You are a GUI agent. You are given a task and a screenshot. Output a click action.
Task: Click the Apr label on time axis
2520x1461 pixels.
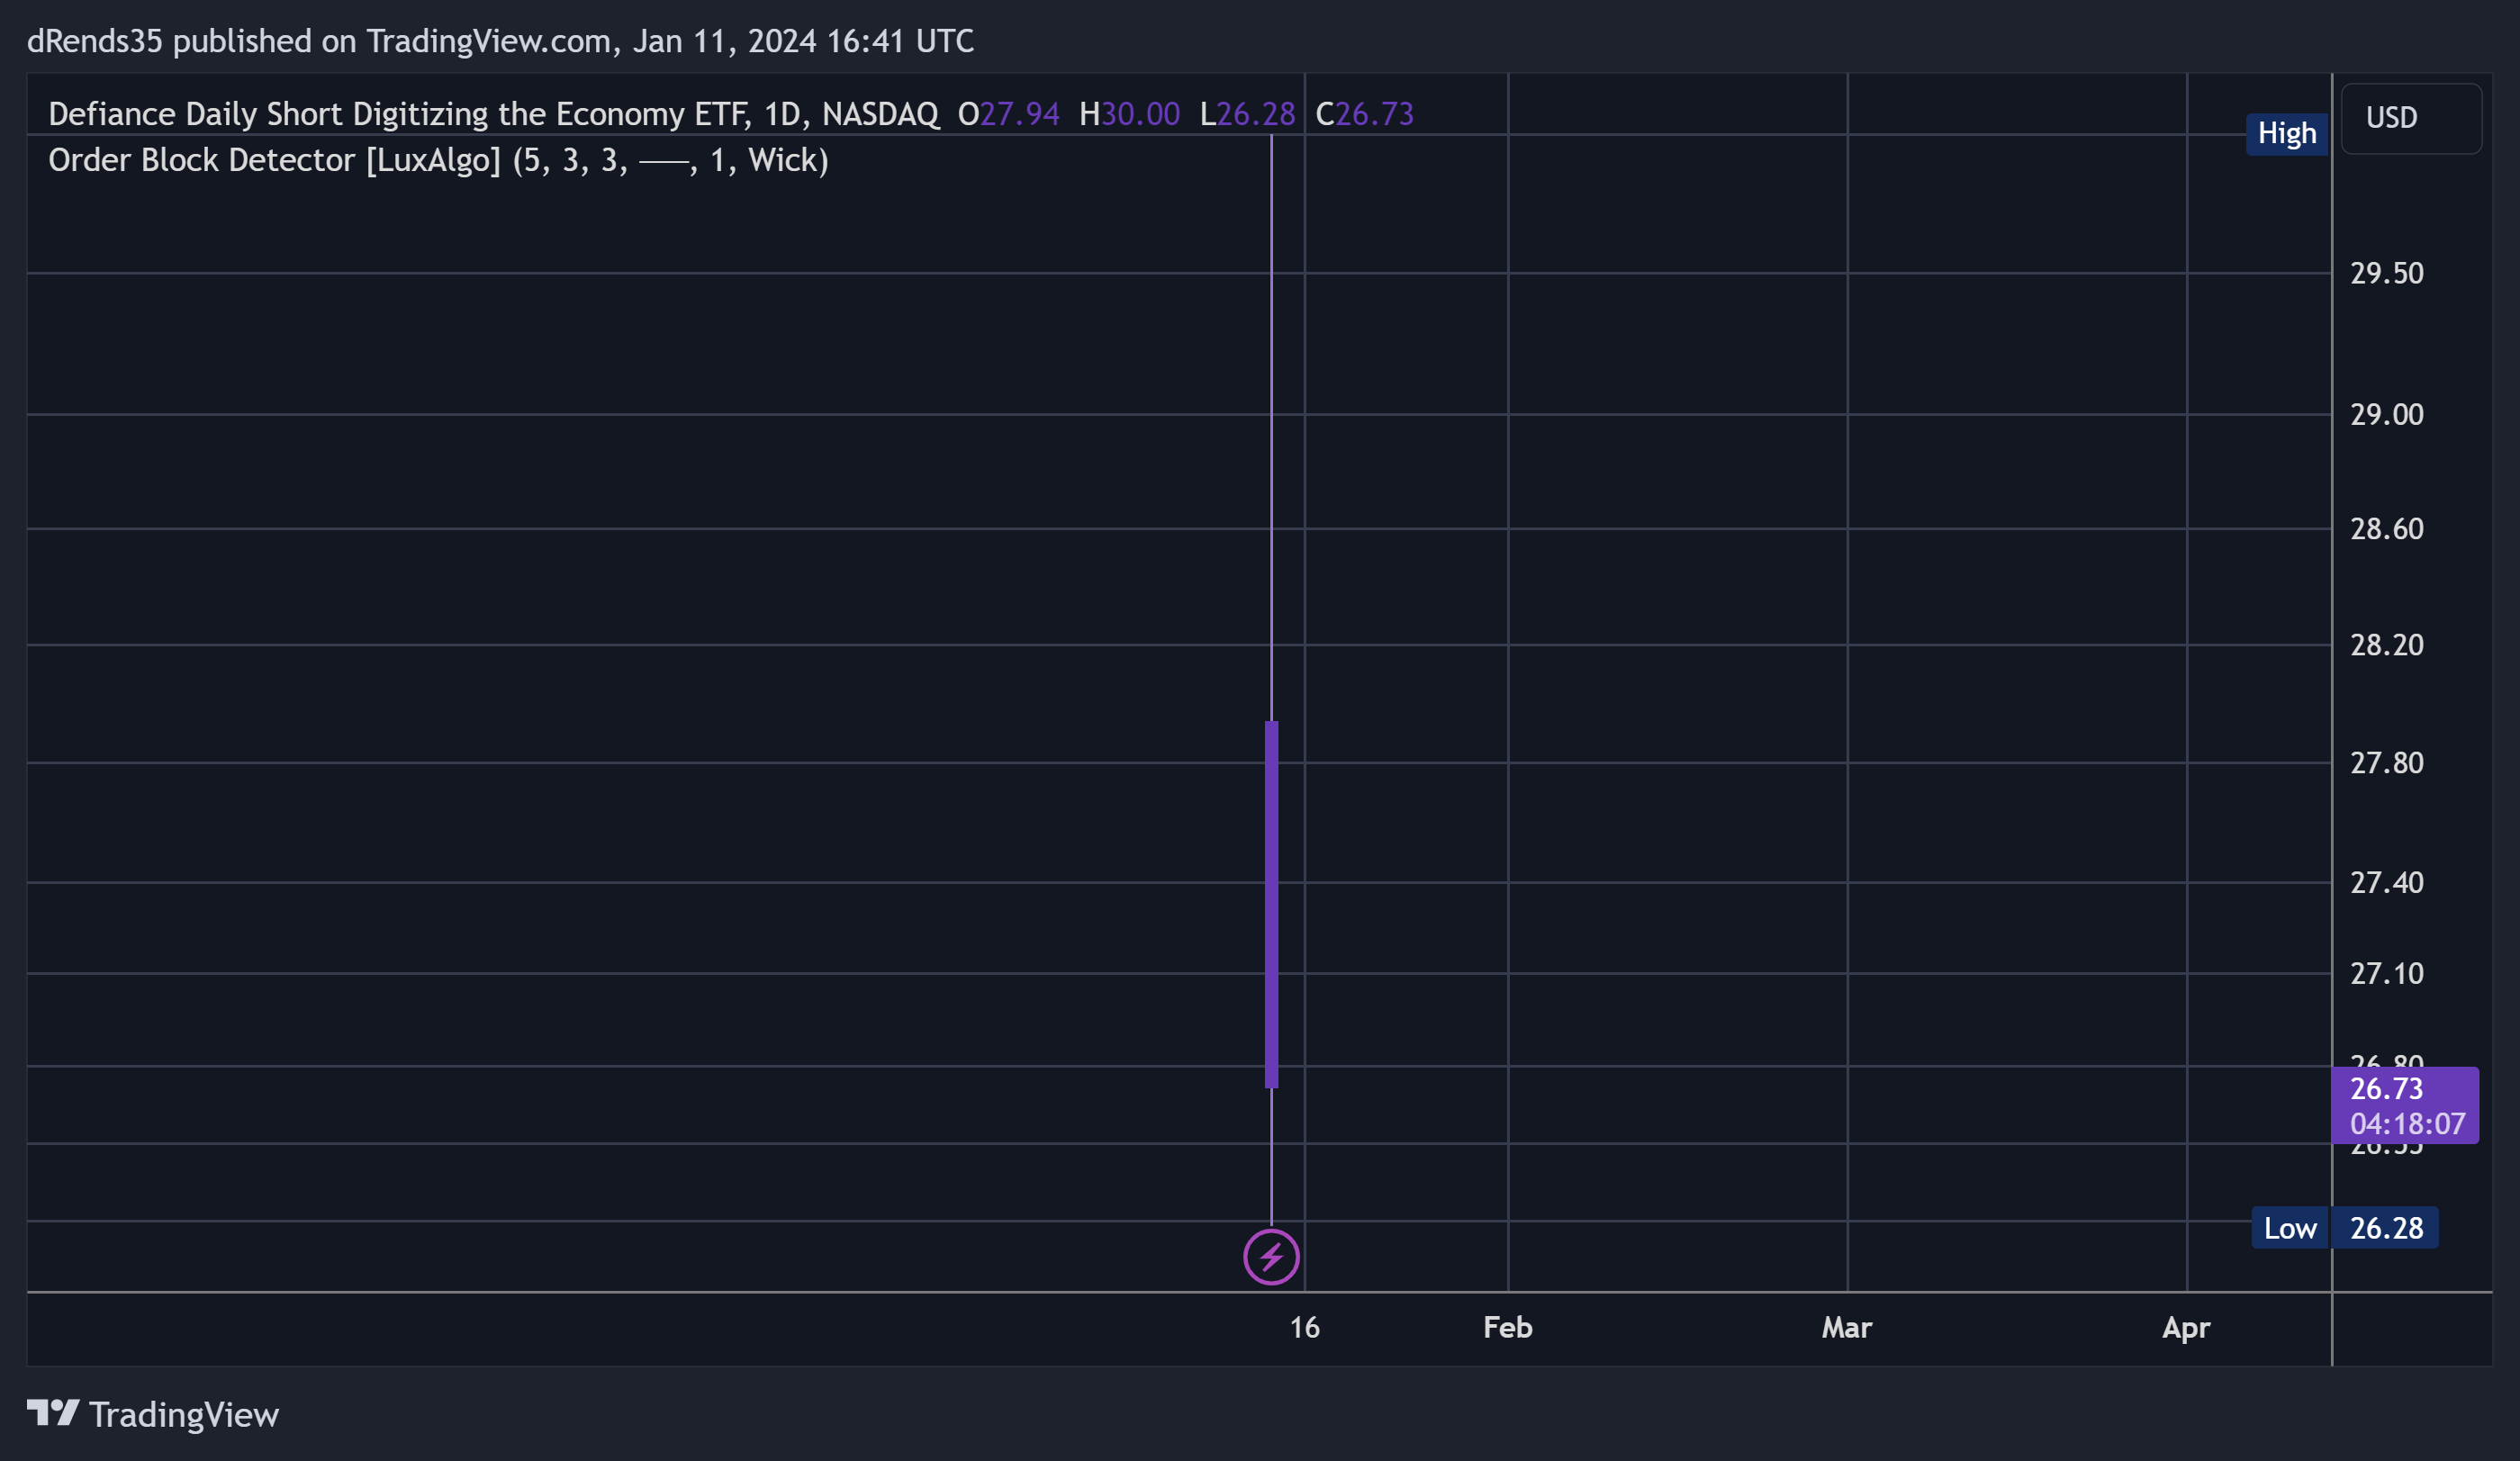pyautogui.click(x=2186, y=1328)
